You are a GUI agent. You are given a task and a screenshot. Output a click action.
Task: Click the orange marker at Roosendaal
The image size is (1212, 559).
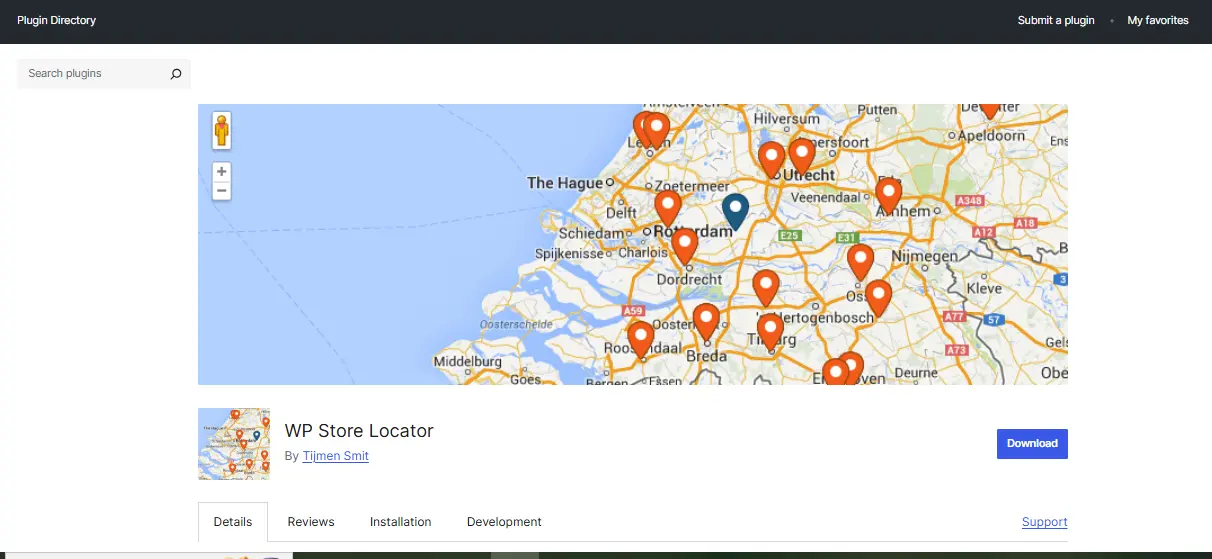click(x=640, y=339)
